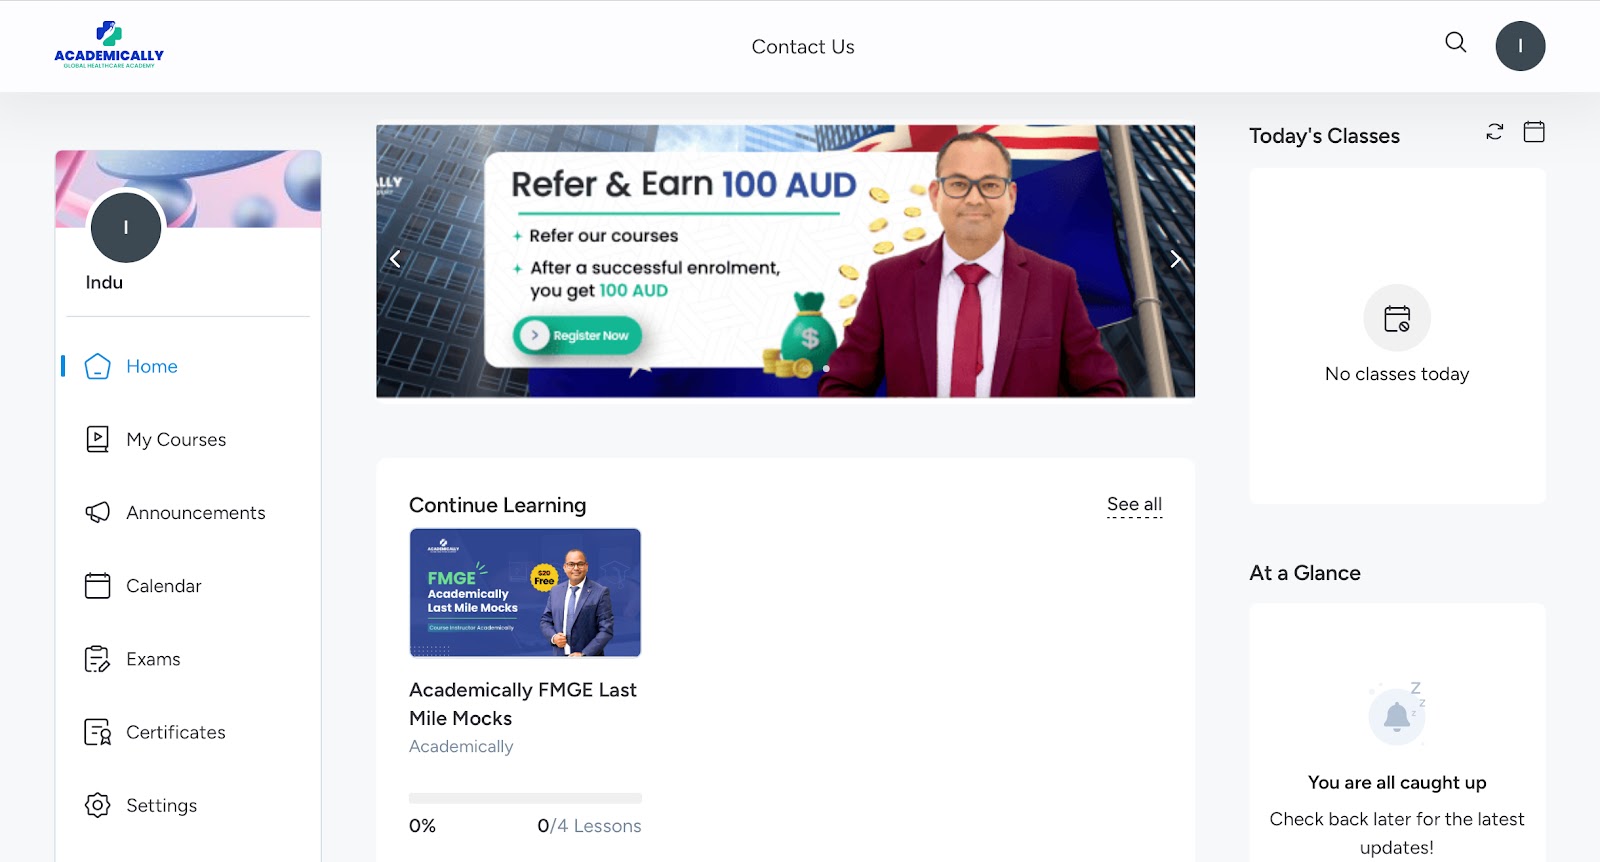This screenshot has width=1600, height=862.
Task: Click the Academically logo
Action: point(109,45)
